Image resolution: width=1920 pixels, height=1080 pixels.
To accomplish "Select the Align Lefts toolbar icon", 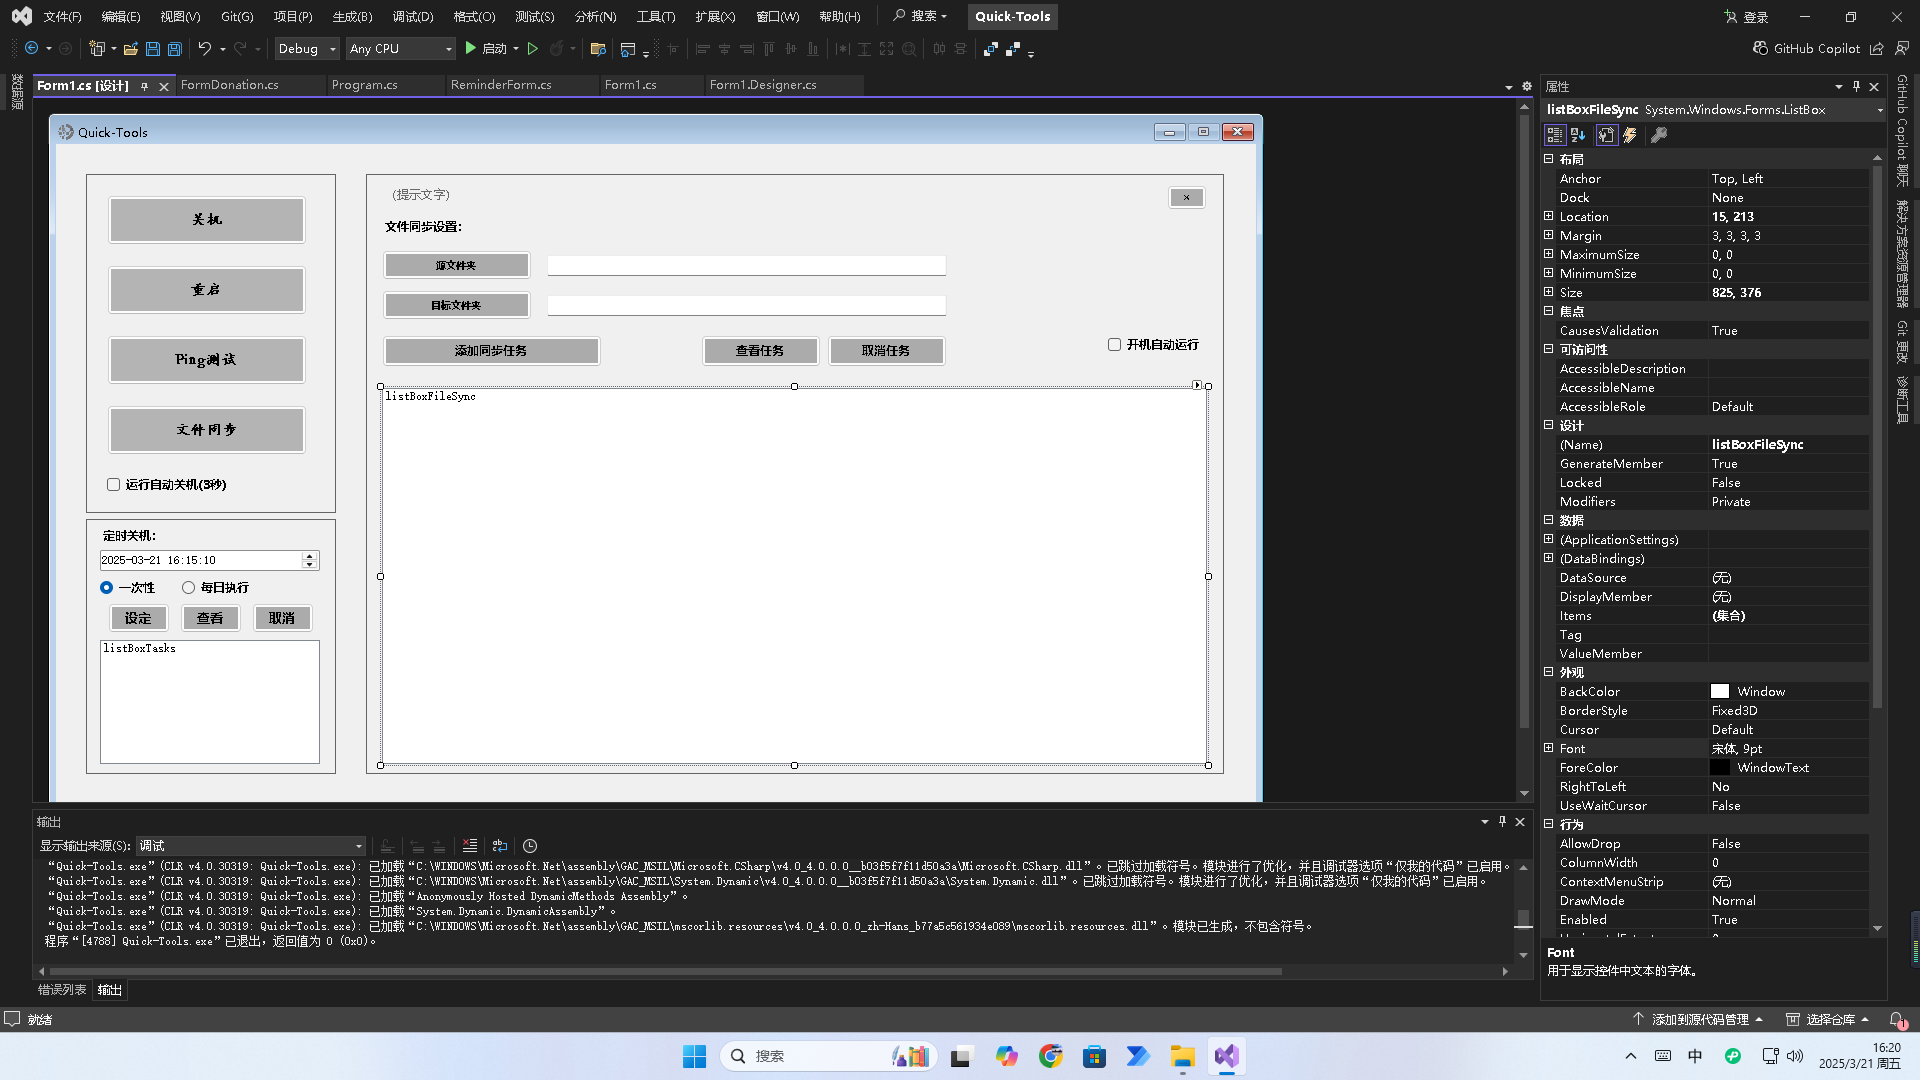I will coord(703,49).
